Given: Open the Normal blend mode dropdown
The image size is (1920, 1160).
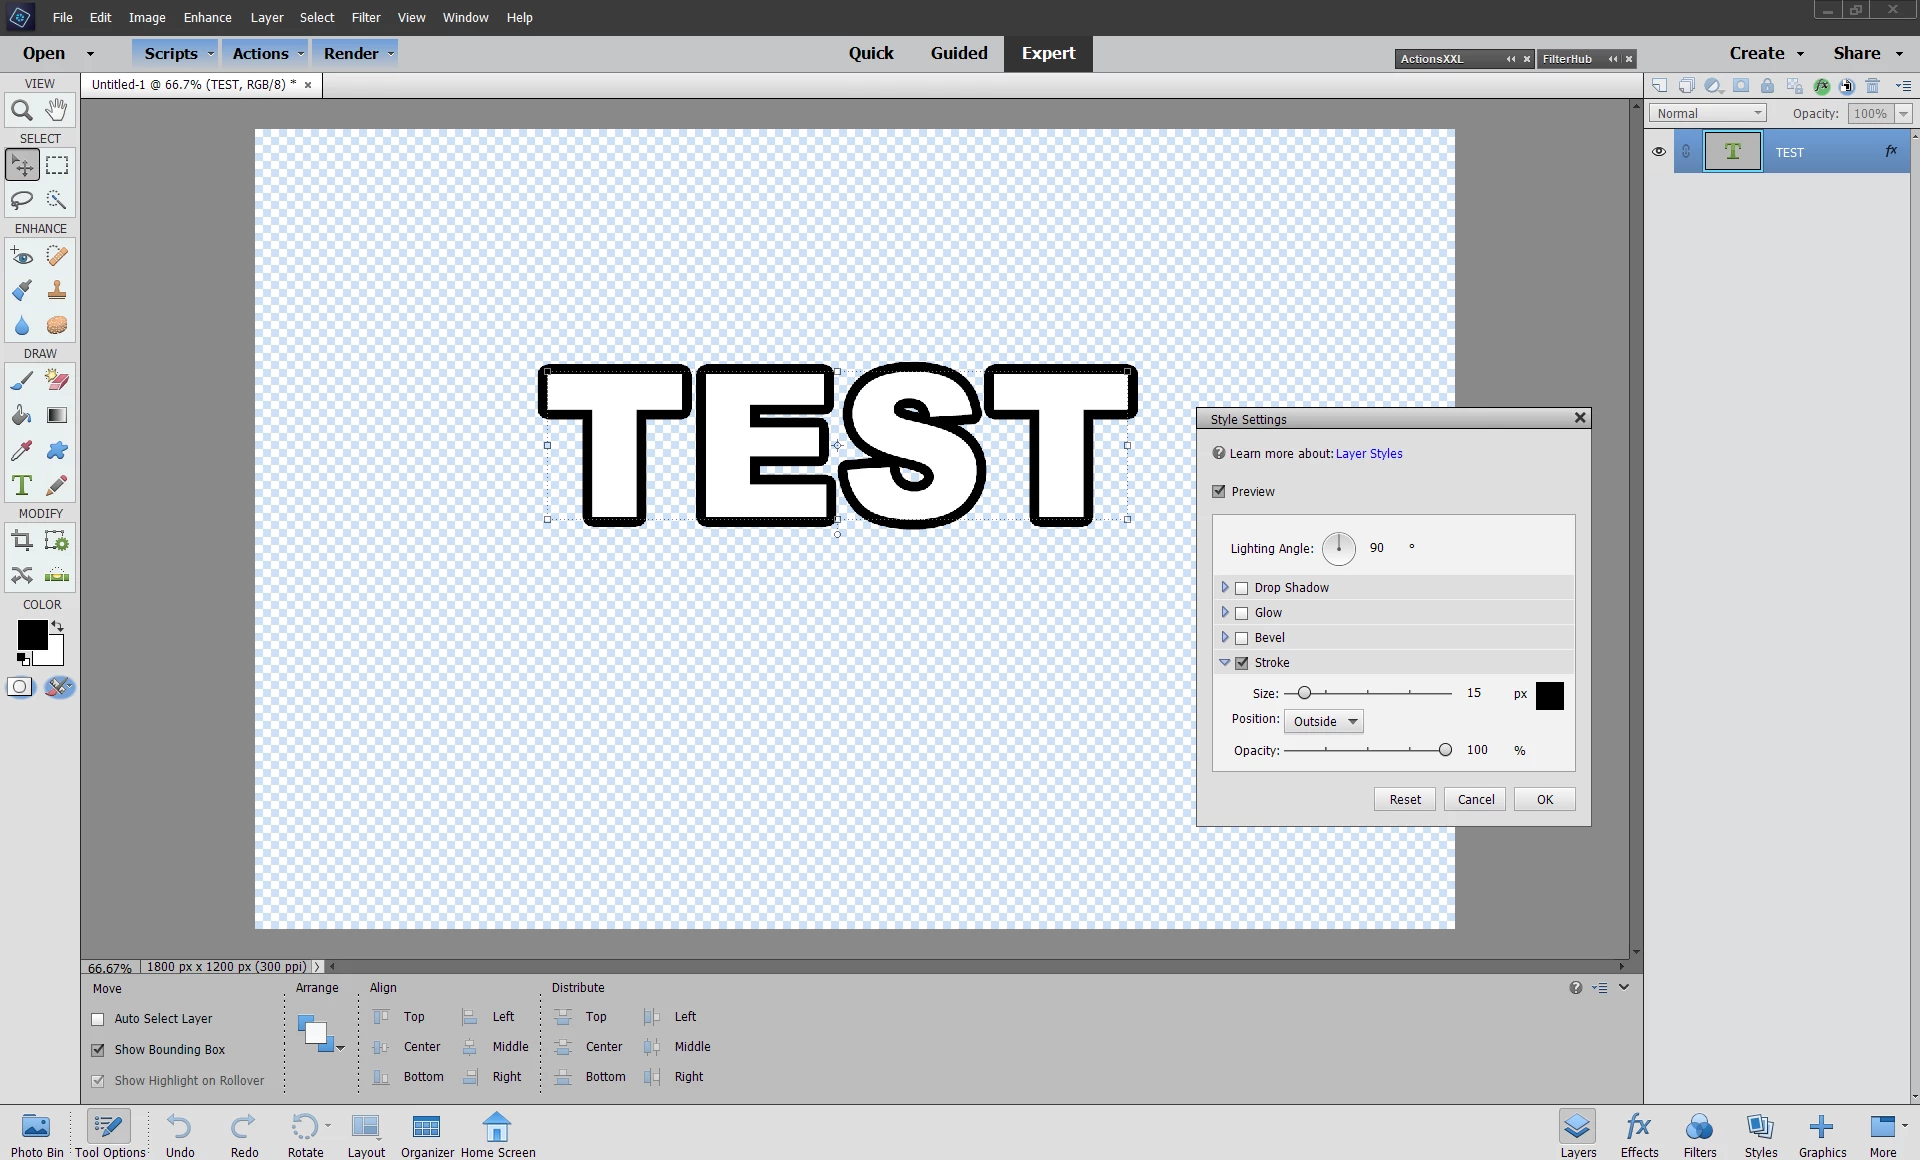Looking at the screenshot, I should (x=1708, y=113).
